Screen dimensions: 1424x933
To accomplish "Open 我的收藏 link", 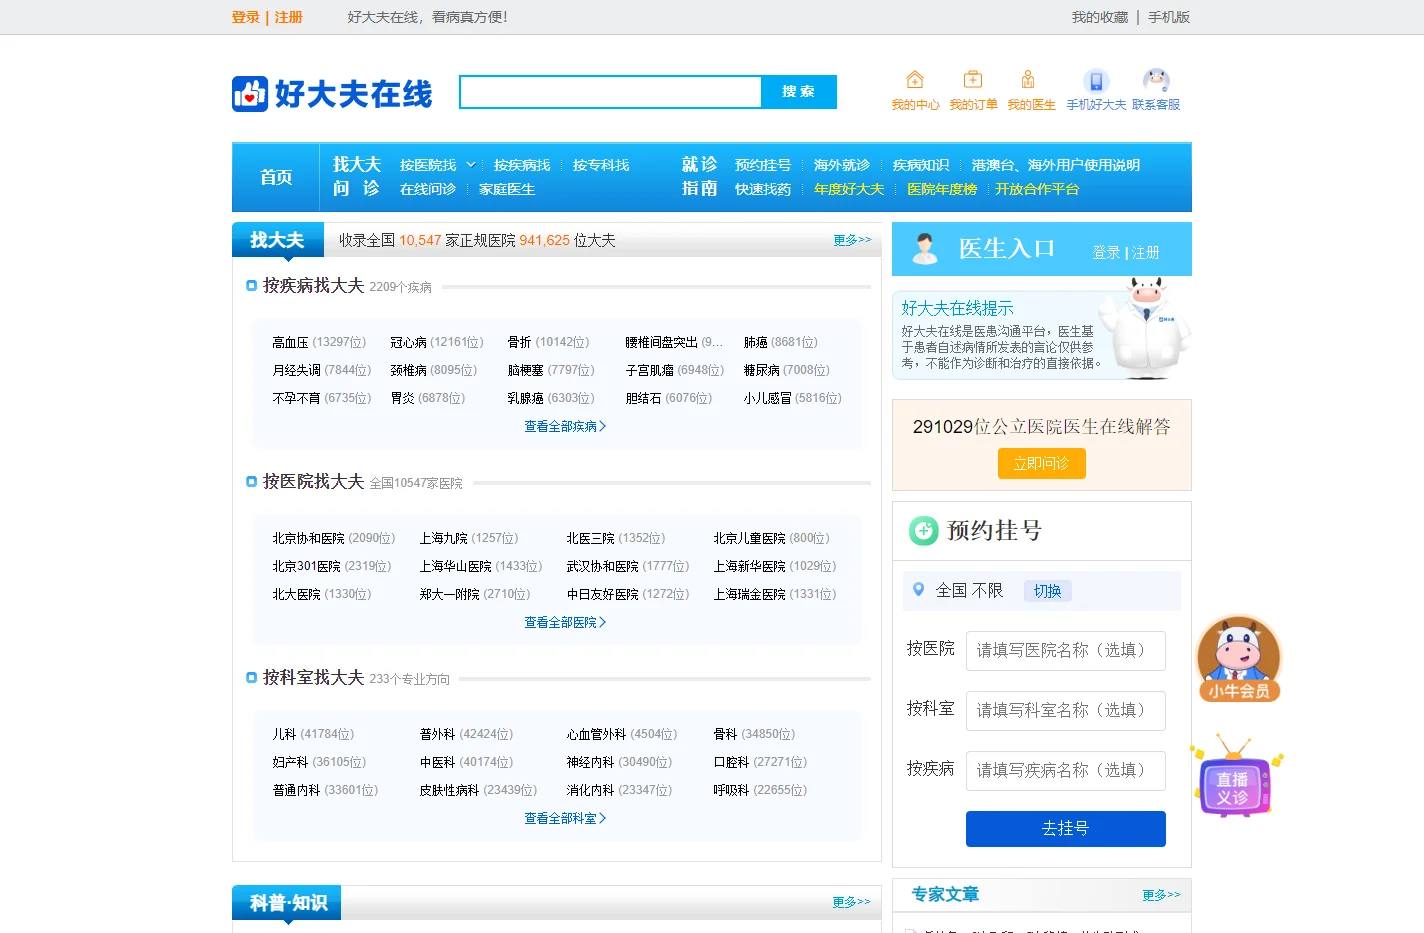I will pyautogui.click(x=1099, y=17).
